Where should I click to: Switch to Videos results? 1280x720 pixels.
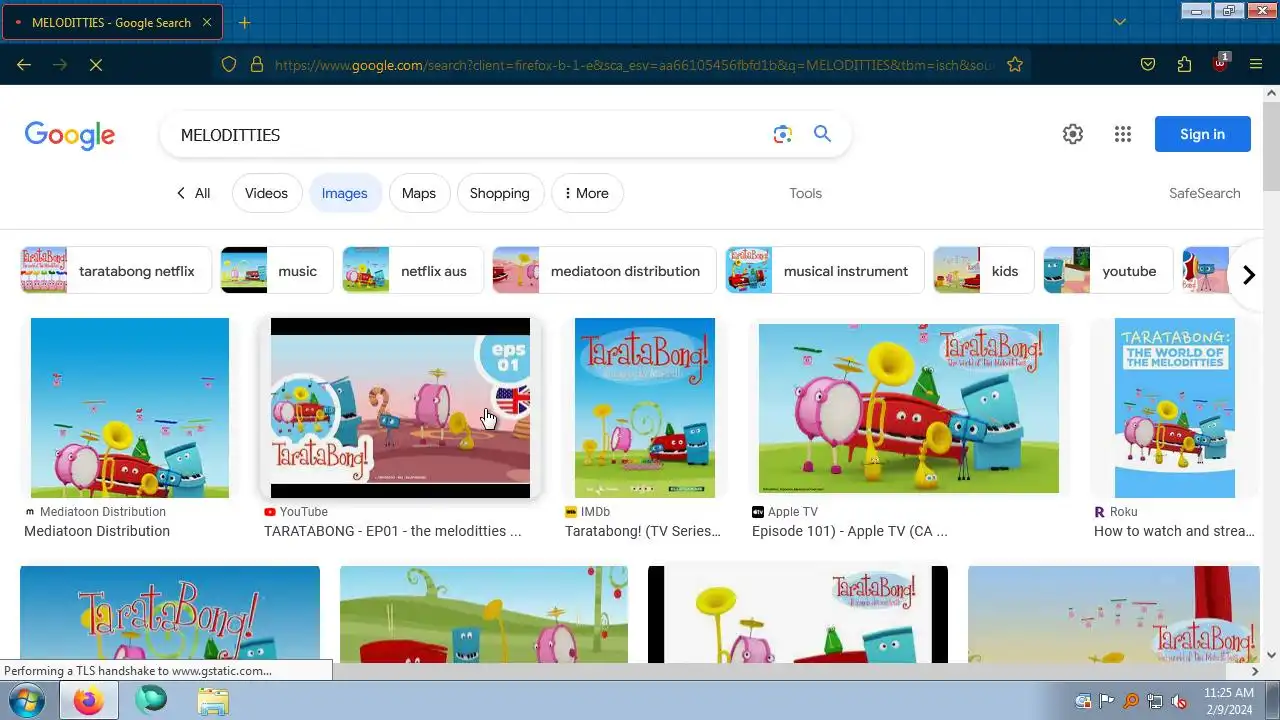pyautogui.click(x=266, y=193)
